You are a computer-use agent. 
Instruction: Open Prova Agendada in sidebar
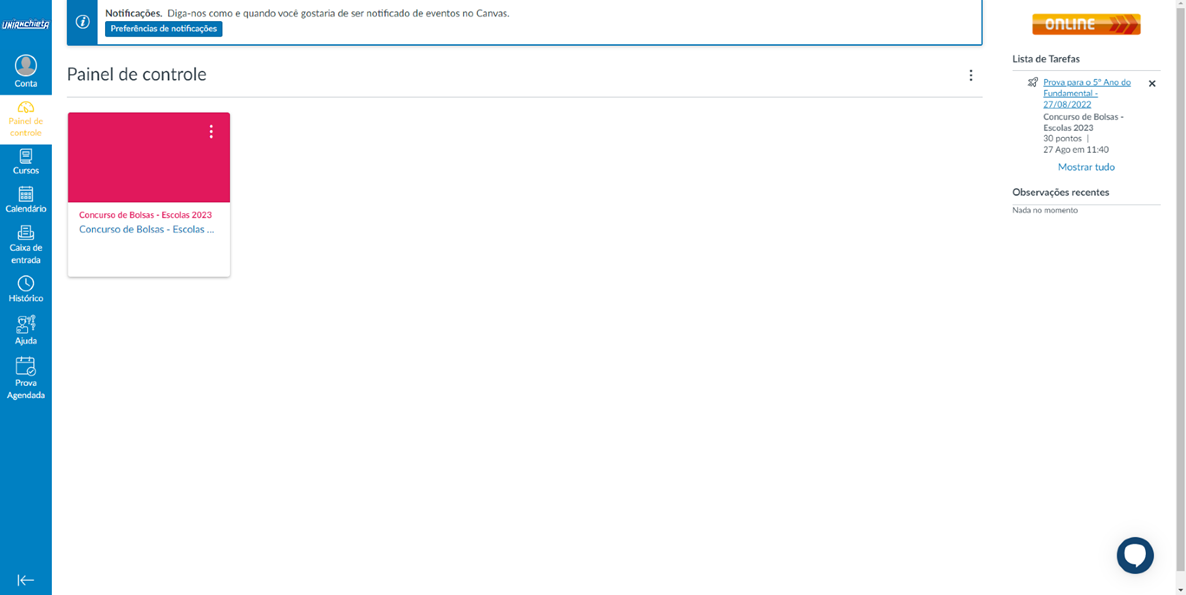[x=26, y=377]
